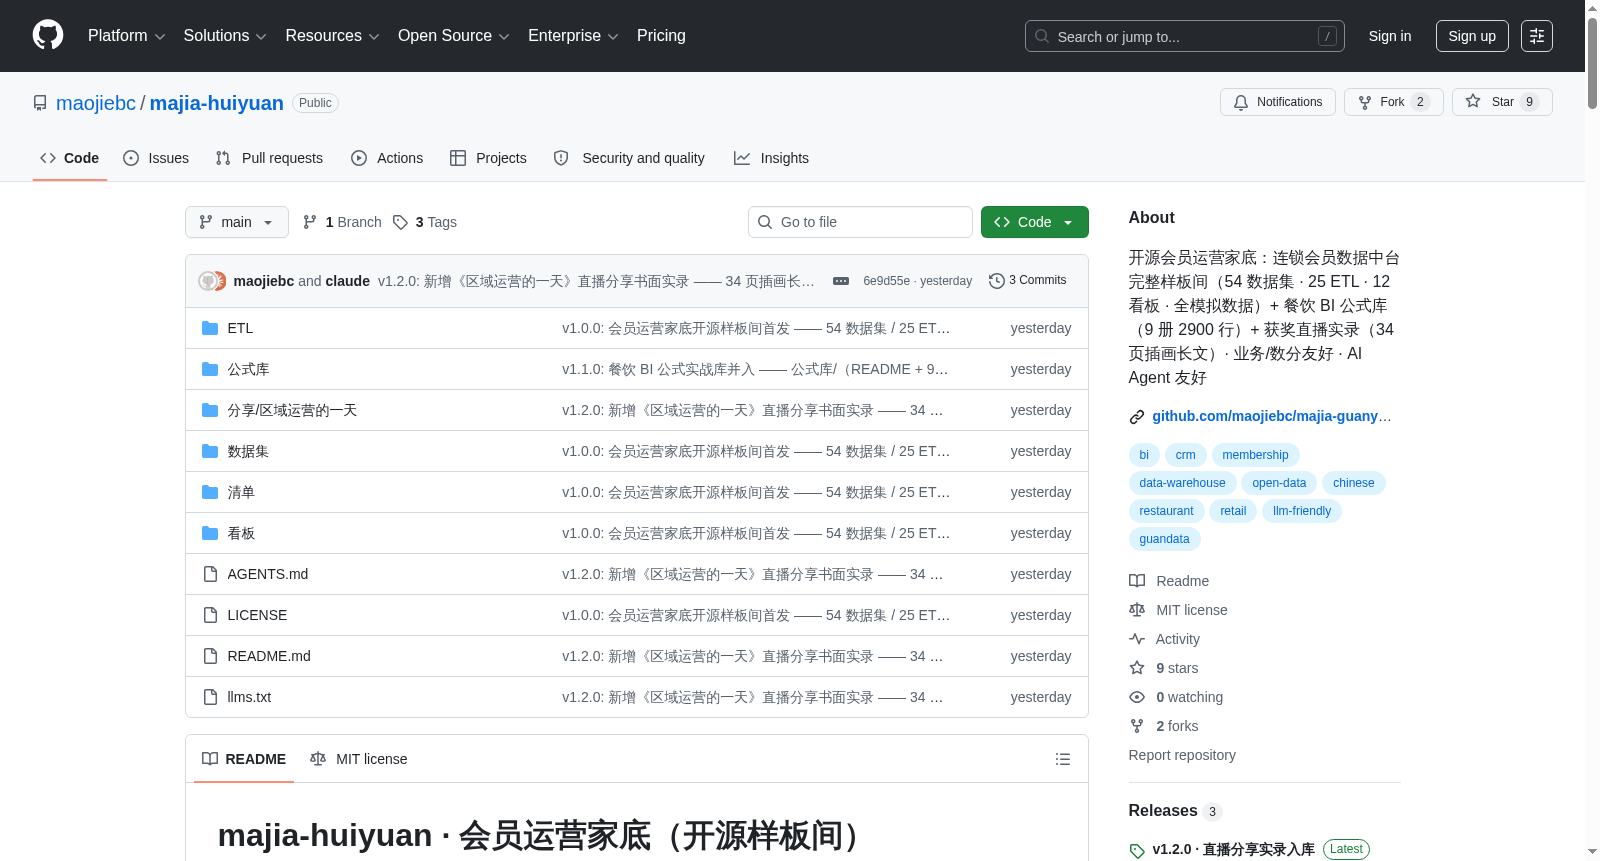Switch to the Issues tab

coord(156,158)
